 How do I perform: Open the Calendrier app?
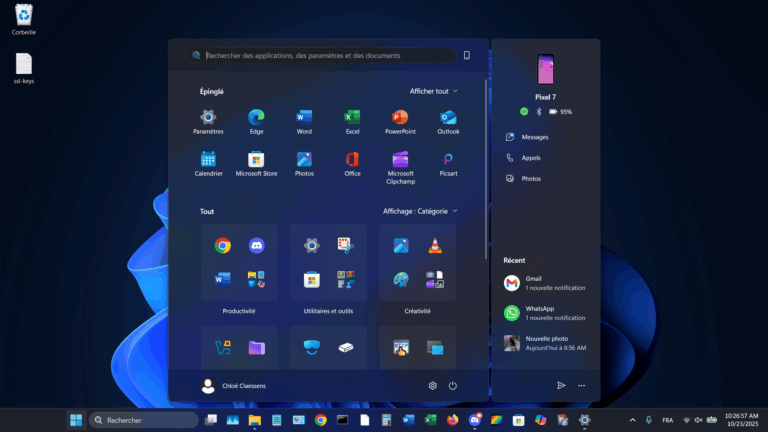tap(208, 164)
